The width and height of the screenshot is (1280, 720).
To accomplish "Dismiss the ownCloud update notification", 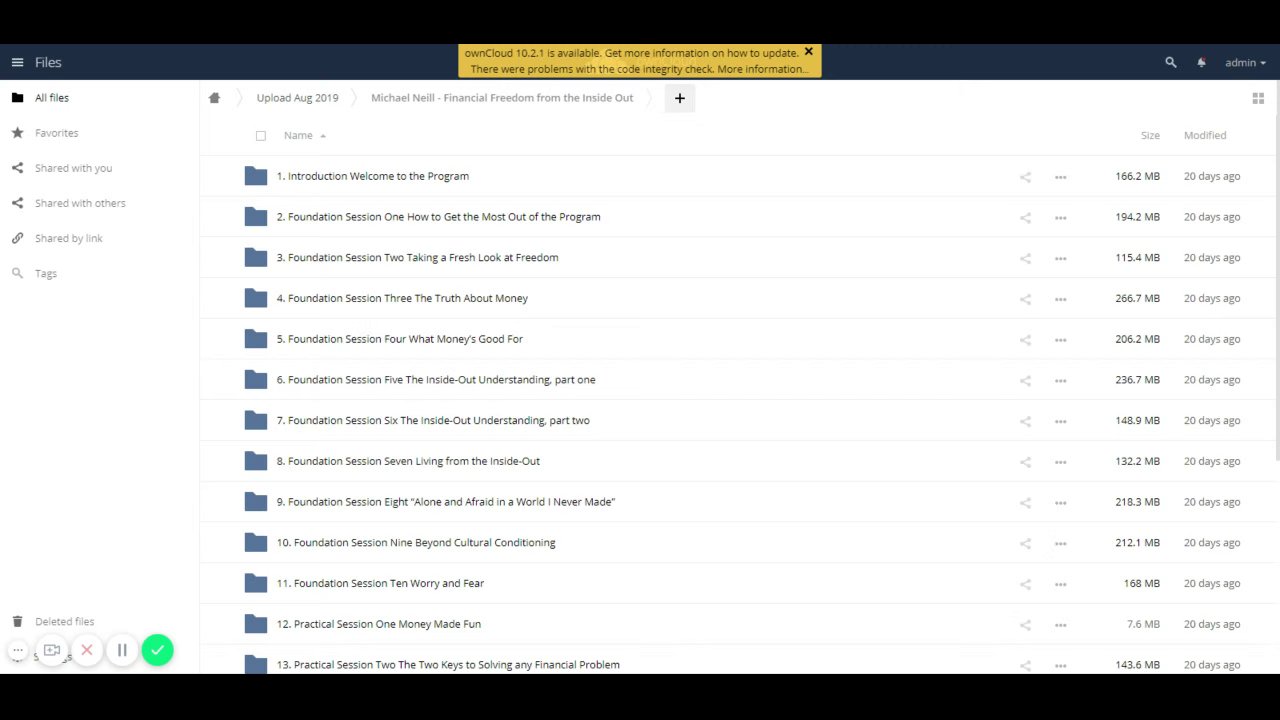I will click(x=809, y=52).
